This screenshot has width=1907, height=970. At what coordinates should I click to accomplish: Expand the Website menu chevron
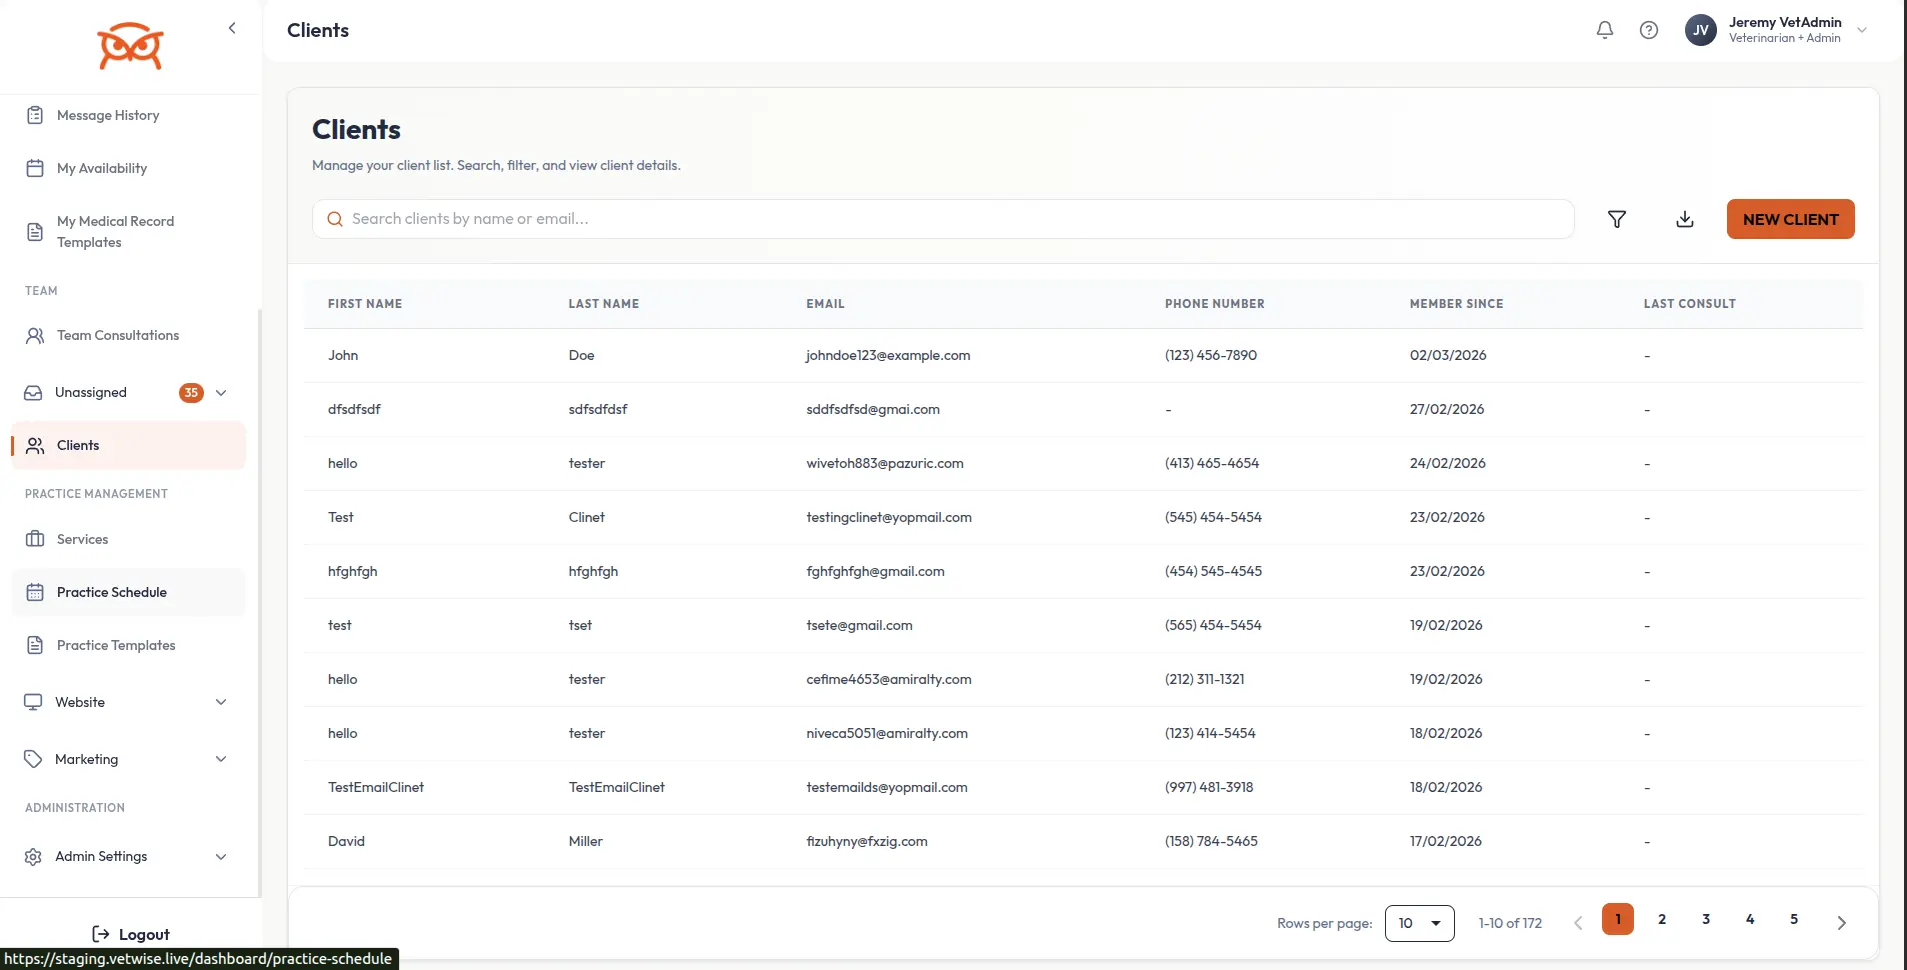pyautogui.click(x=221, y=702)
